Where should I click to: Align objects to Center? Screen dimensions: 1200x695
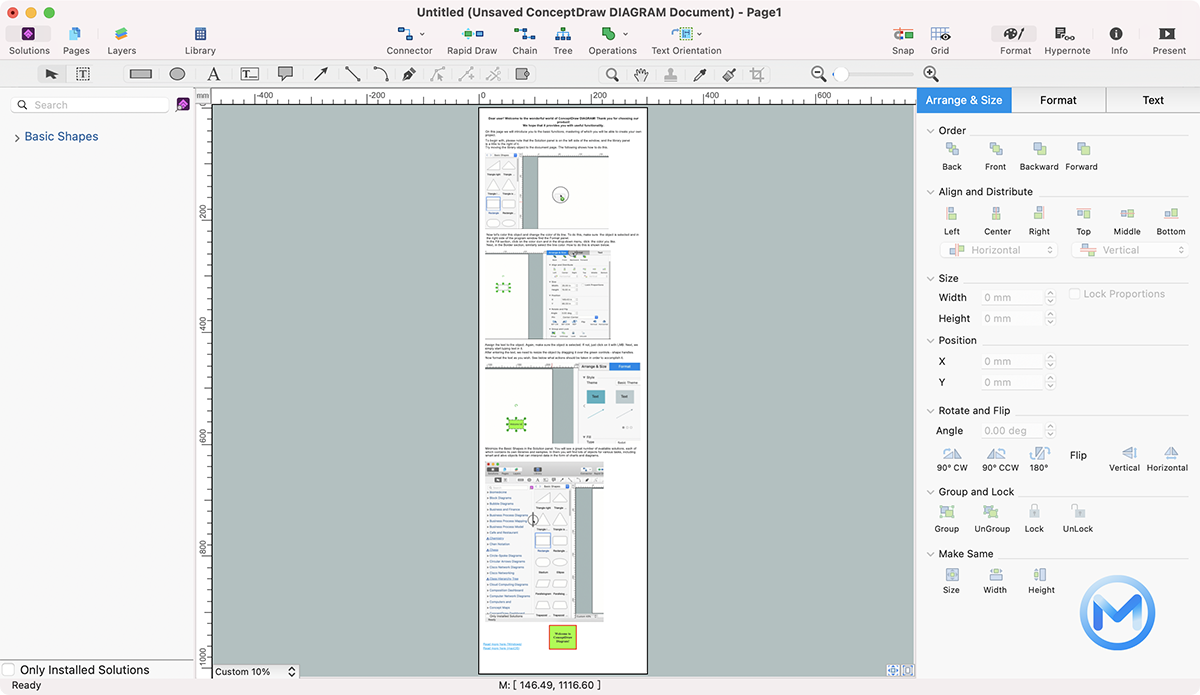997,221
